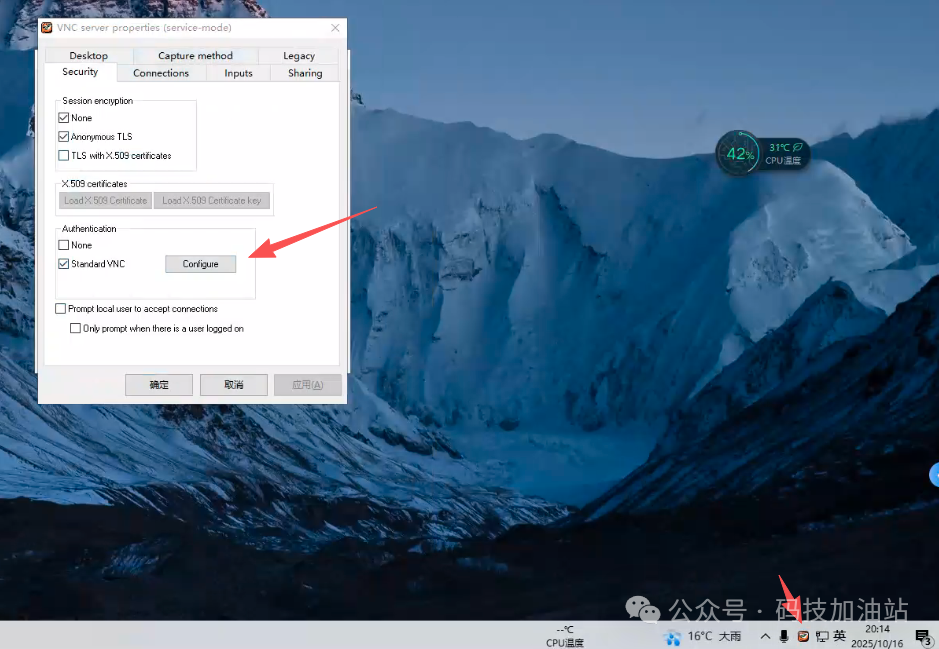Toggle Anonymous TLS checkbox
This screenshot has height=649, width=939.
point(63,137)
